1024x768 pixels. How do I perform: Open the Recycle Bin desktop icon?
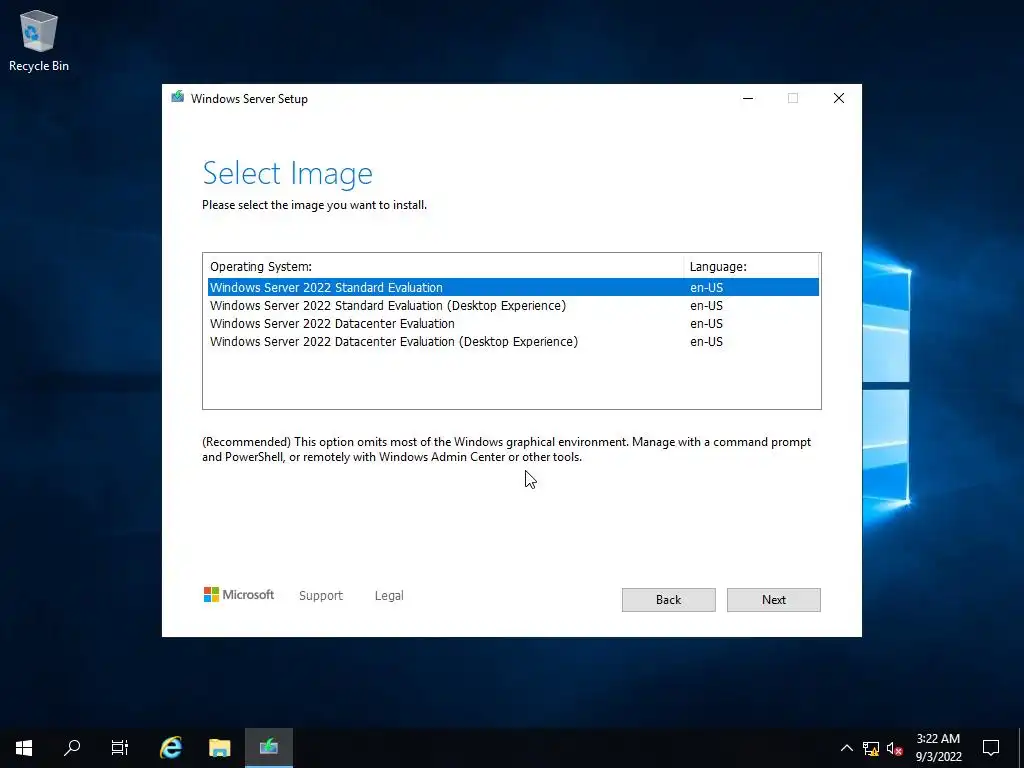[39, 40]
